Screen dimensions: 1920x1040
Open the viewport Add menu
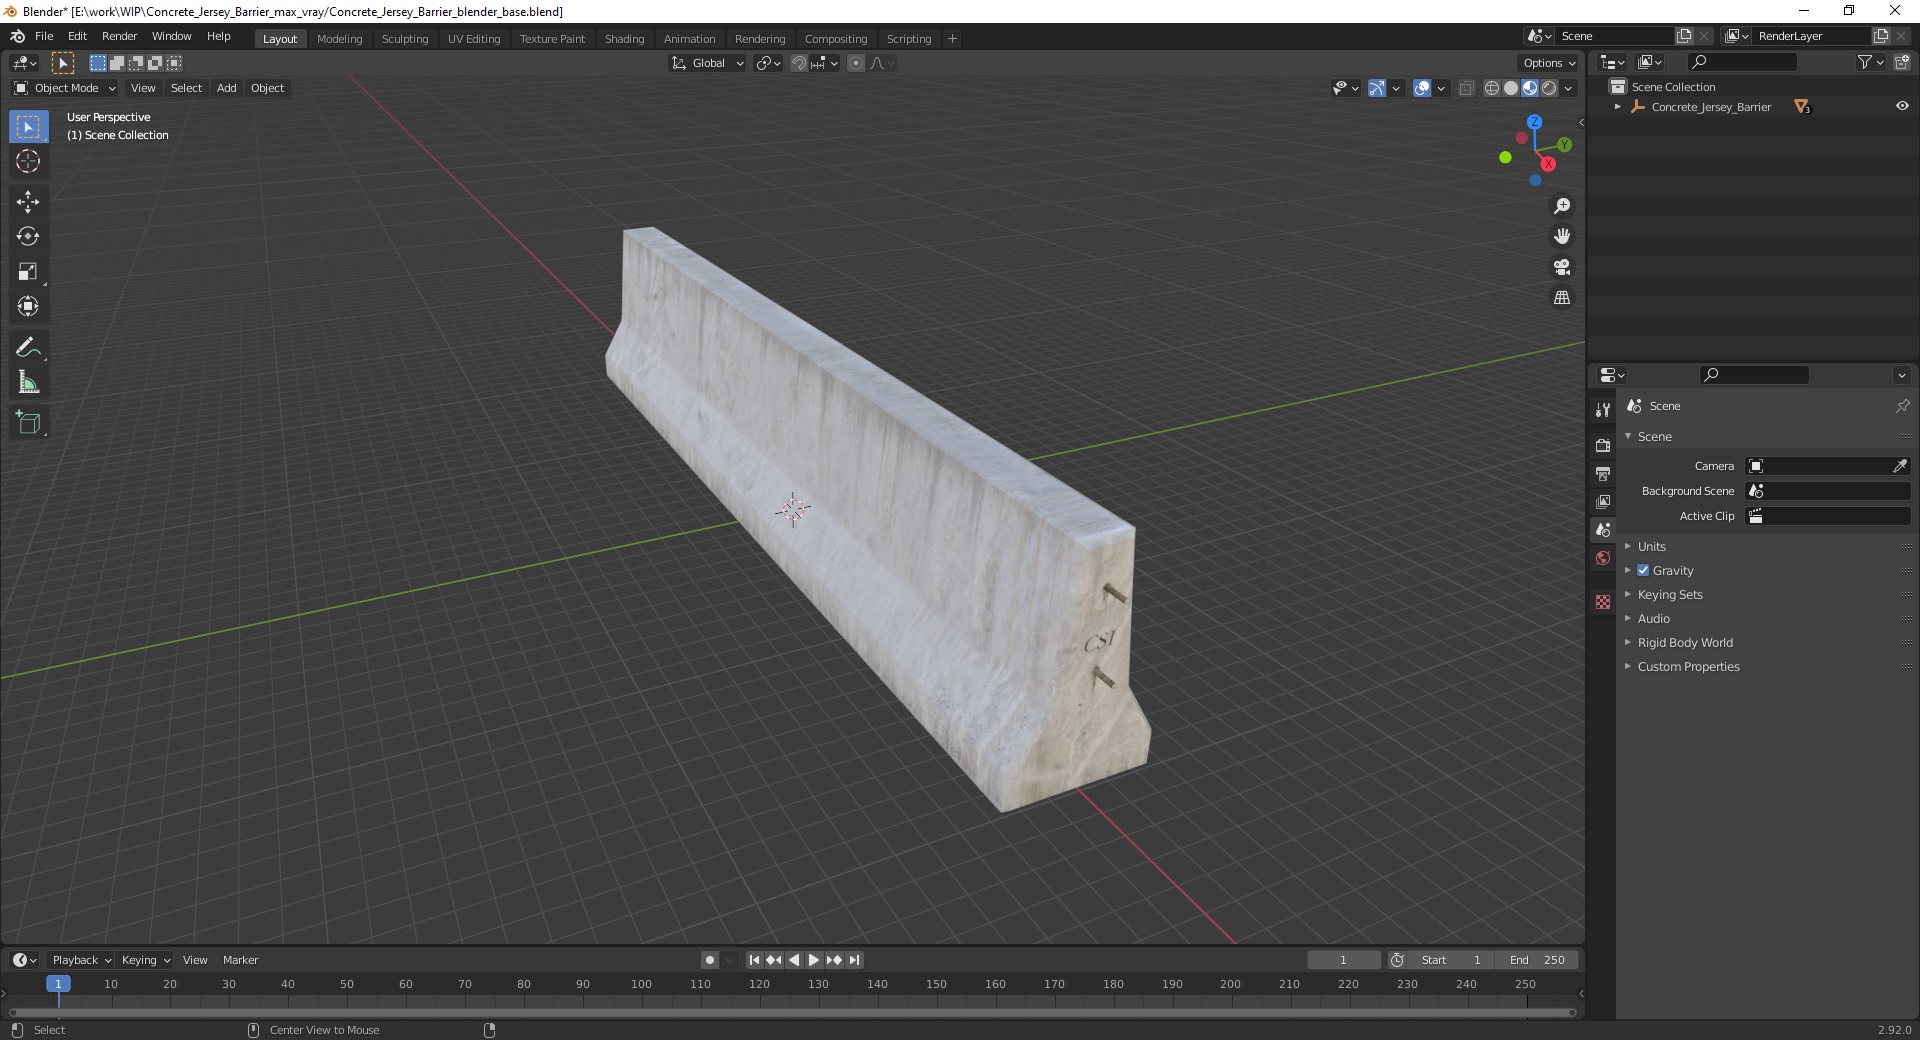coord(227,88)
